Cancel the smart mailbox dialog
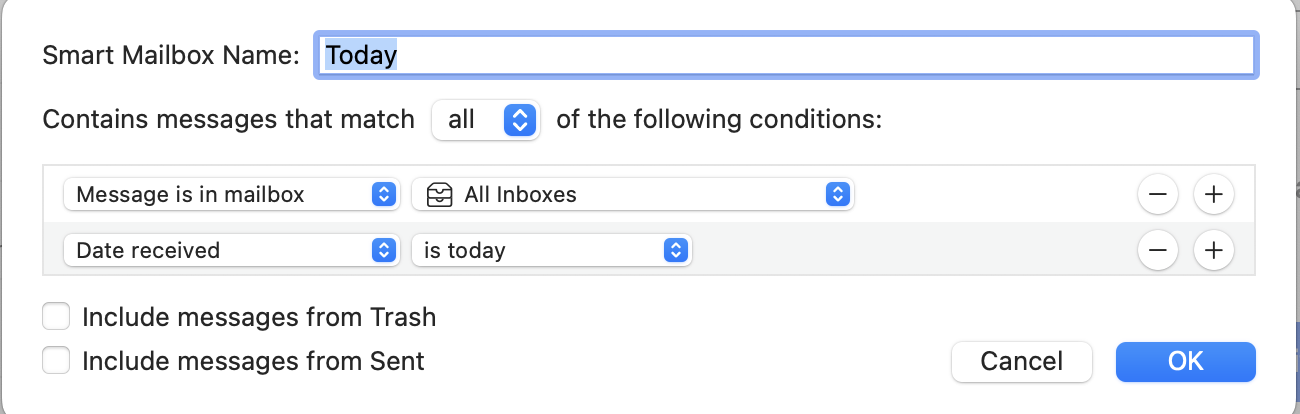 click(1022, 361)
